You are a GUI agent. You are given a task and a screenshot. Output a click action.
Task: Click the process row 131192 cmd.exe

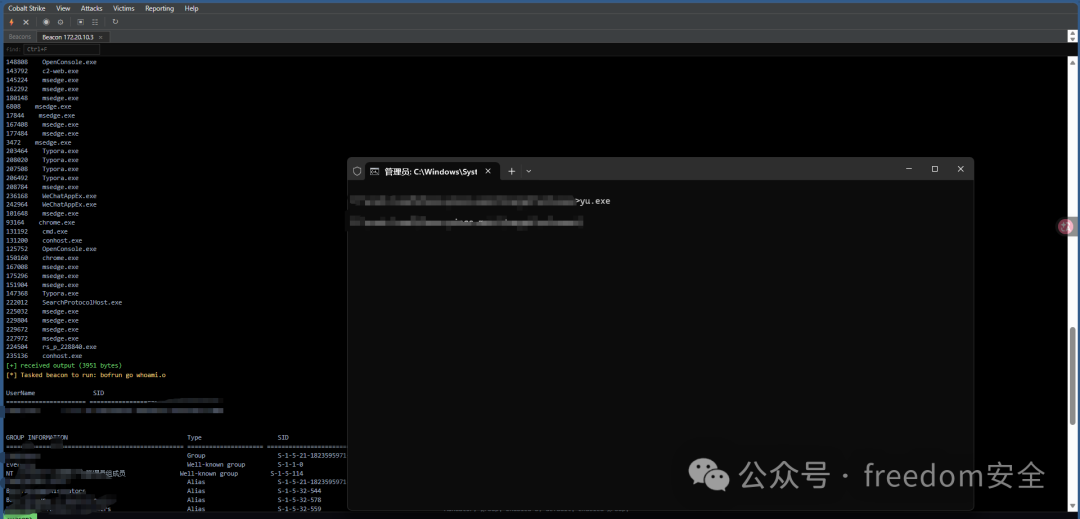tap(37, 231)
